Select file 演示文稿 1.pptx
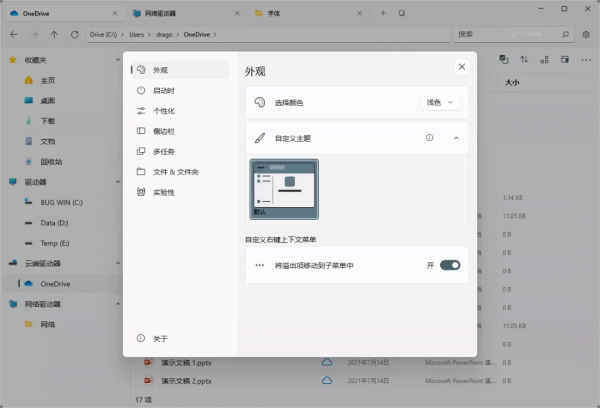Image resolution: width=600 pixels, height=408 pixels. 186,362
